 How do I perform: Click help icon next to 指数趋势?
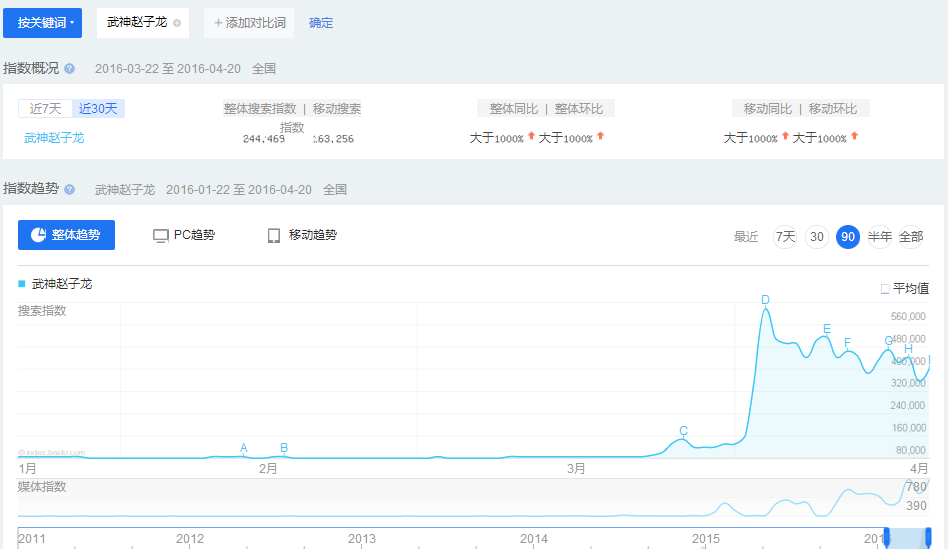70,189
